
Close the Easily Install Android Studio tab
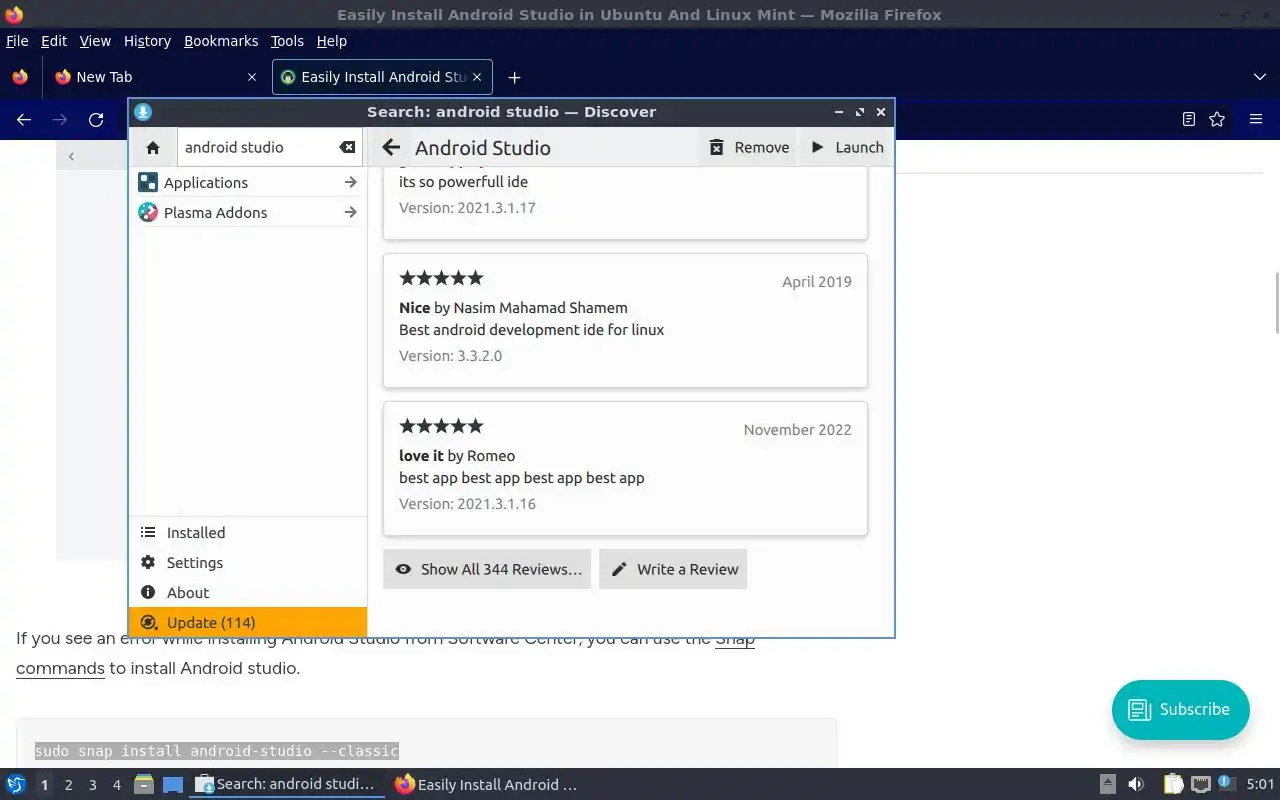(x=477, y=77)
